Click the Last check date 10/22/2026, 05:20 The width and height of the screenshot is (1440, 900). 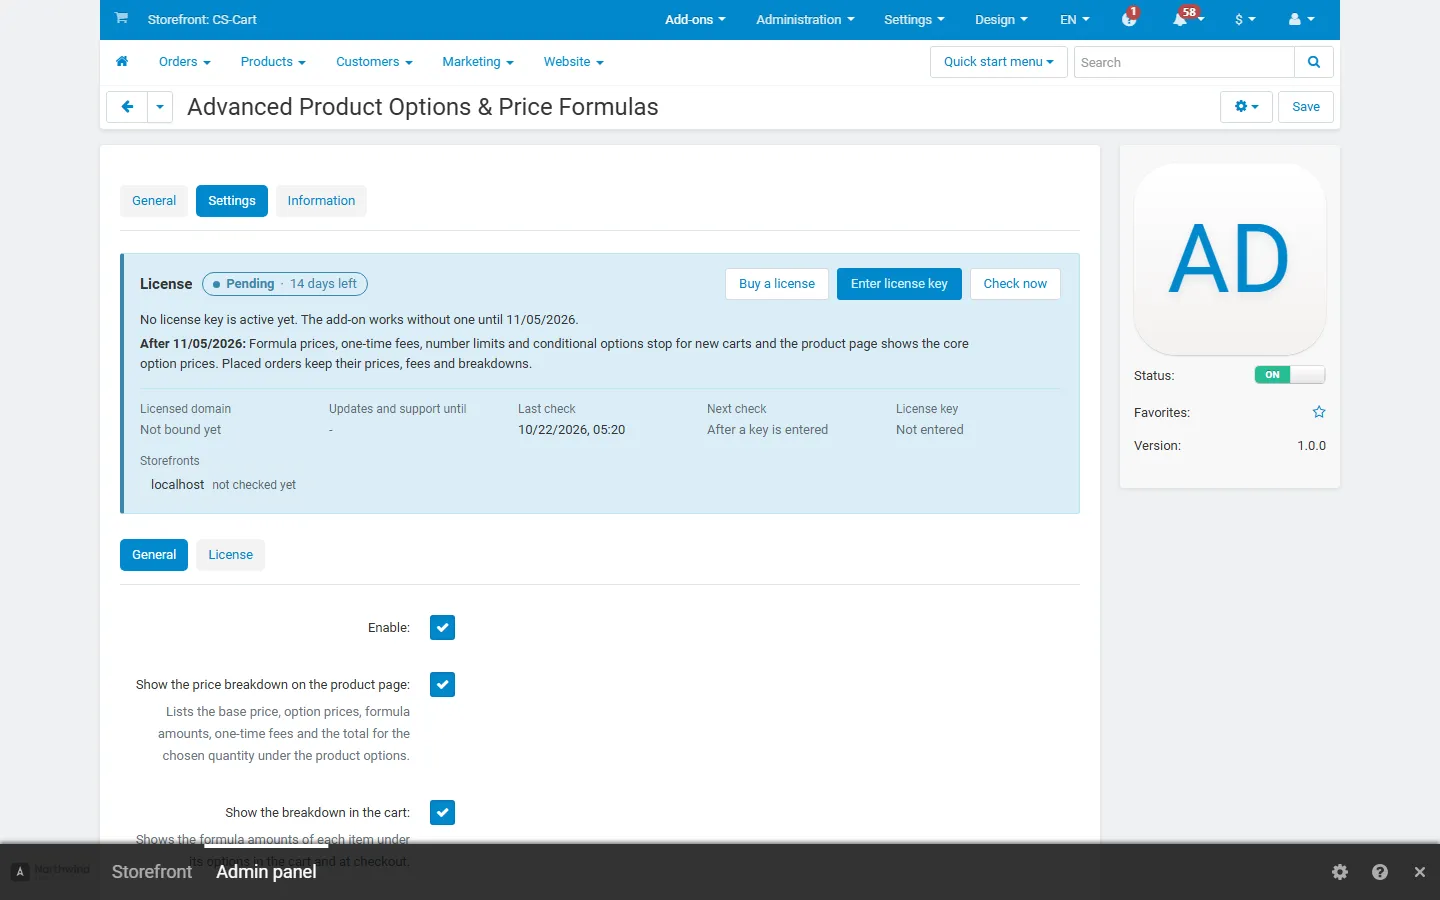[571, 430]
